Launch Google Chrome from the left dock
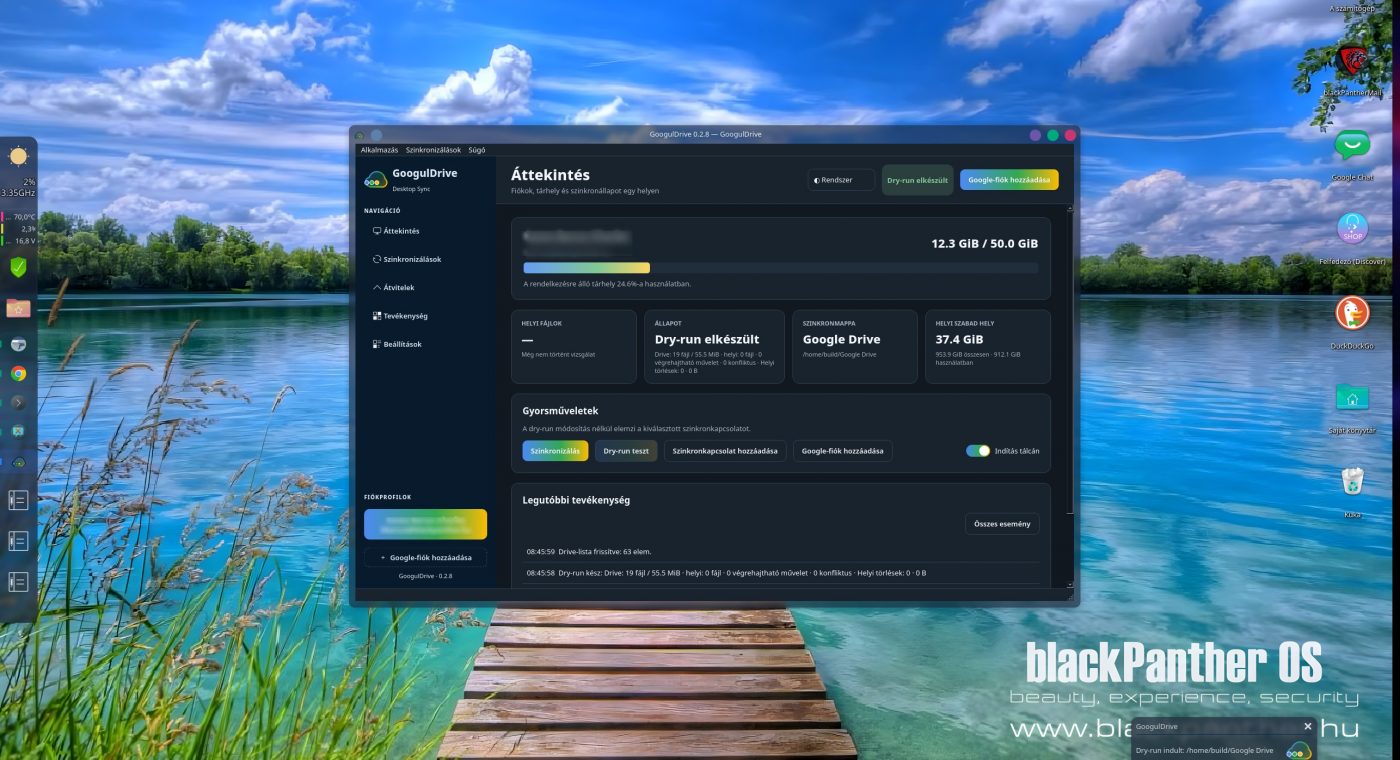Image resolution: width=1400 pixels, height=760 pixels. 18,374
